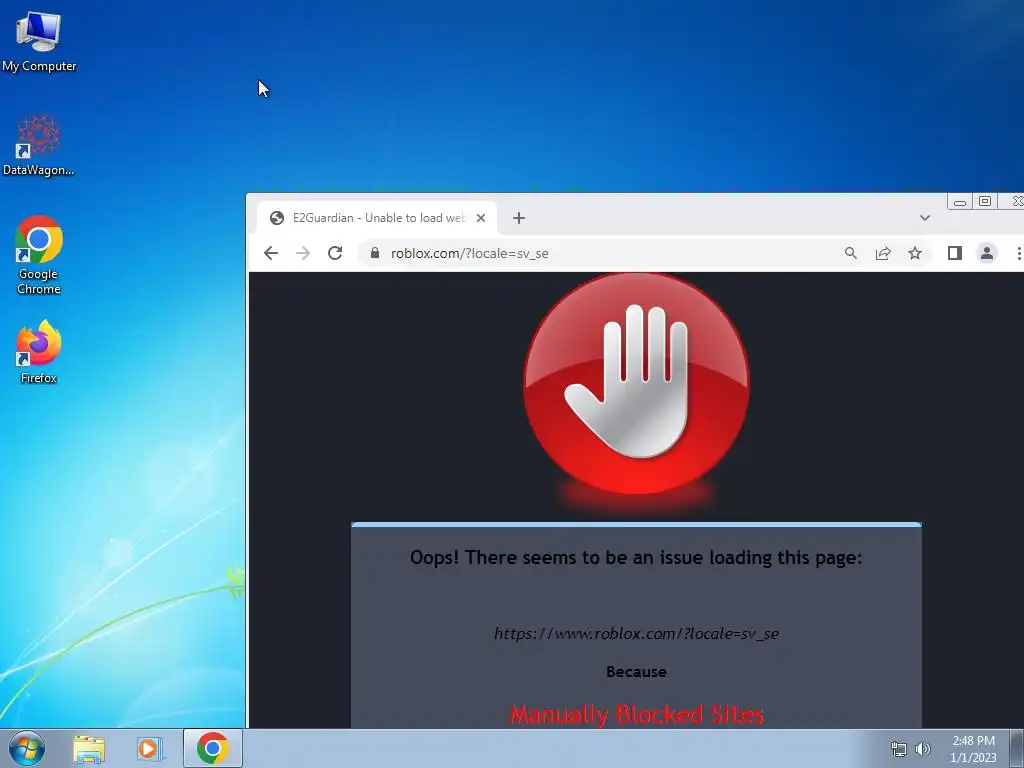This screenshot has width=1024, height=768.
Task: Open a new tab with plus button
Action: coord(519,218)
